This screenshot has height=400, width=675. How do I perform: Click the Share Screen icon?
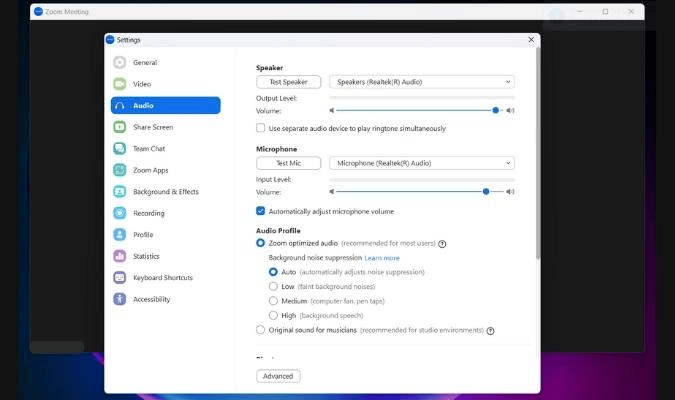click(x=119, y=127)
